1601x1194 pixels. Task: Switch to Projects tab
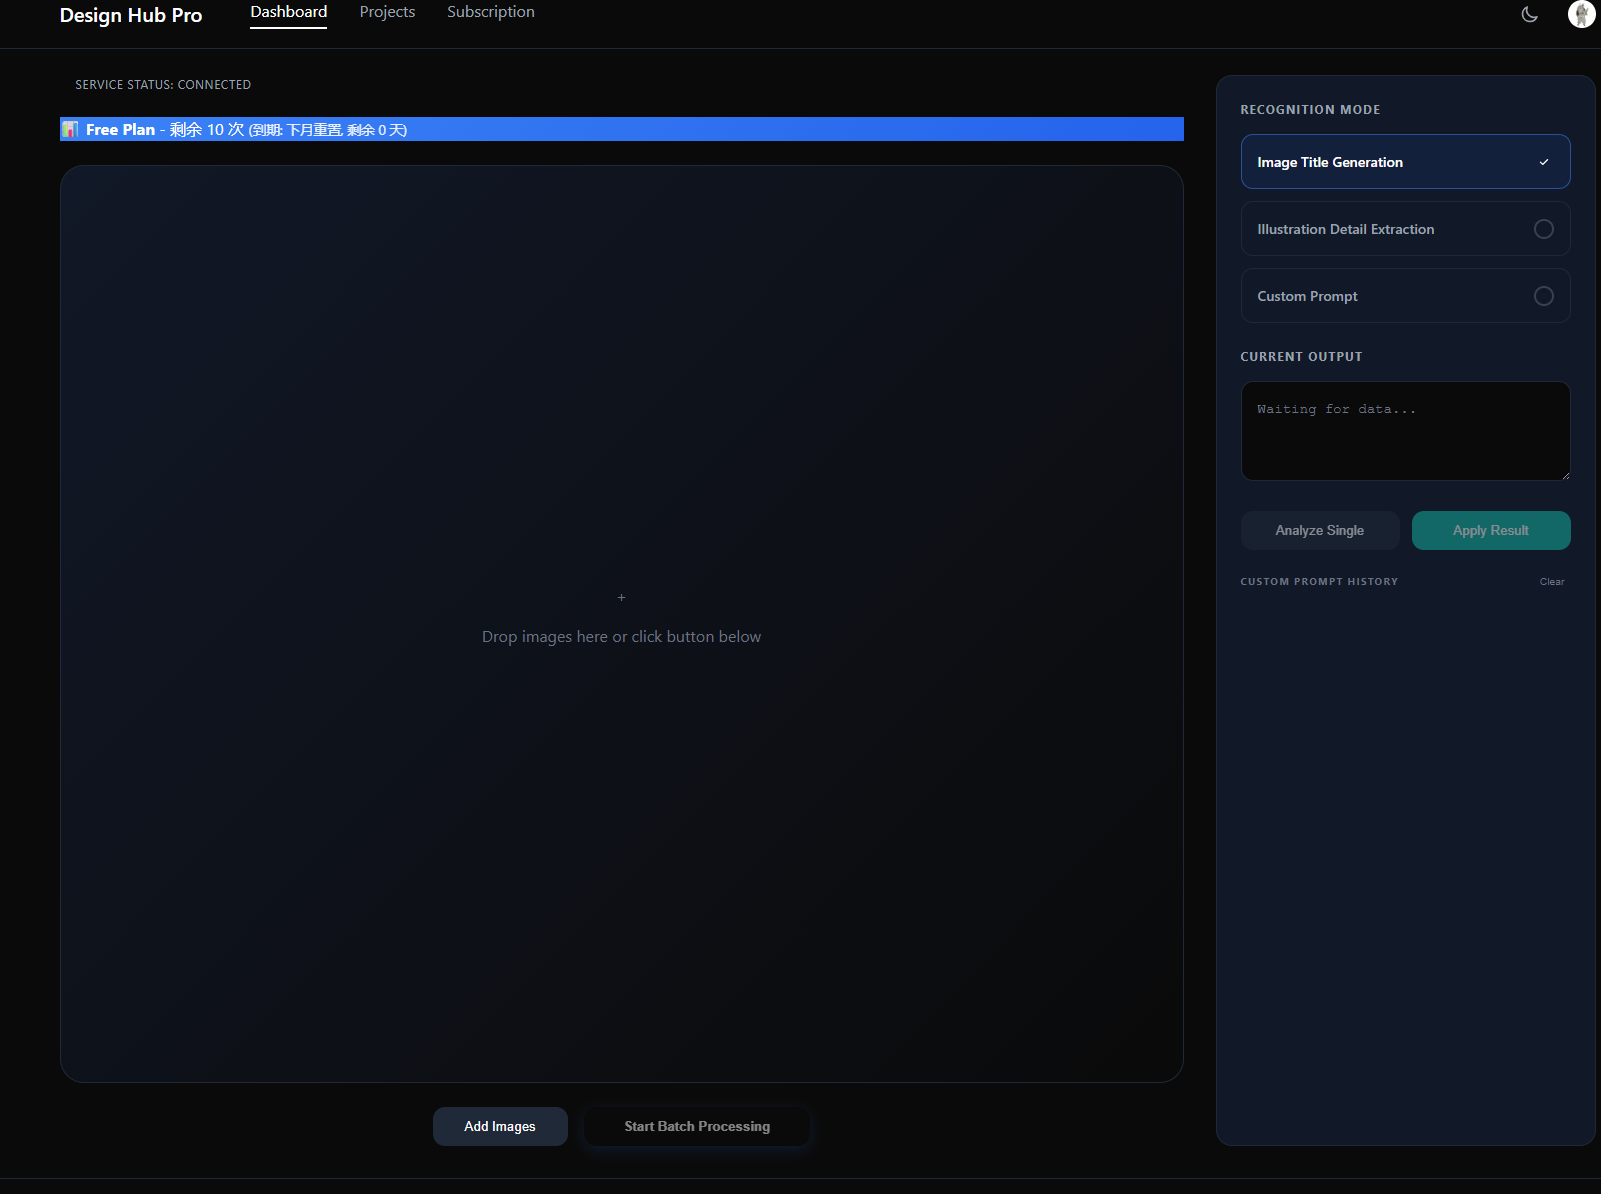(387, 12)
